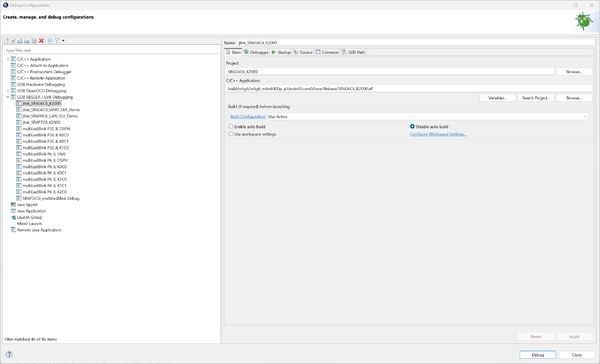The width and height of the screenshot is (600, 364).
Task: Click the New launch configuration icon
Action: [7, 41]
